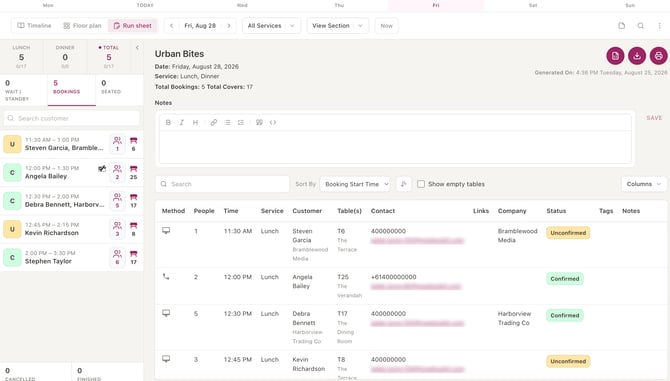Open the Seated tab
670x381 pixels.
point(120,90)
